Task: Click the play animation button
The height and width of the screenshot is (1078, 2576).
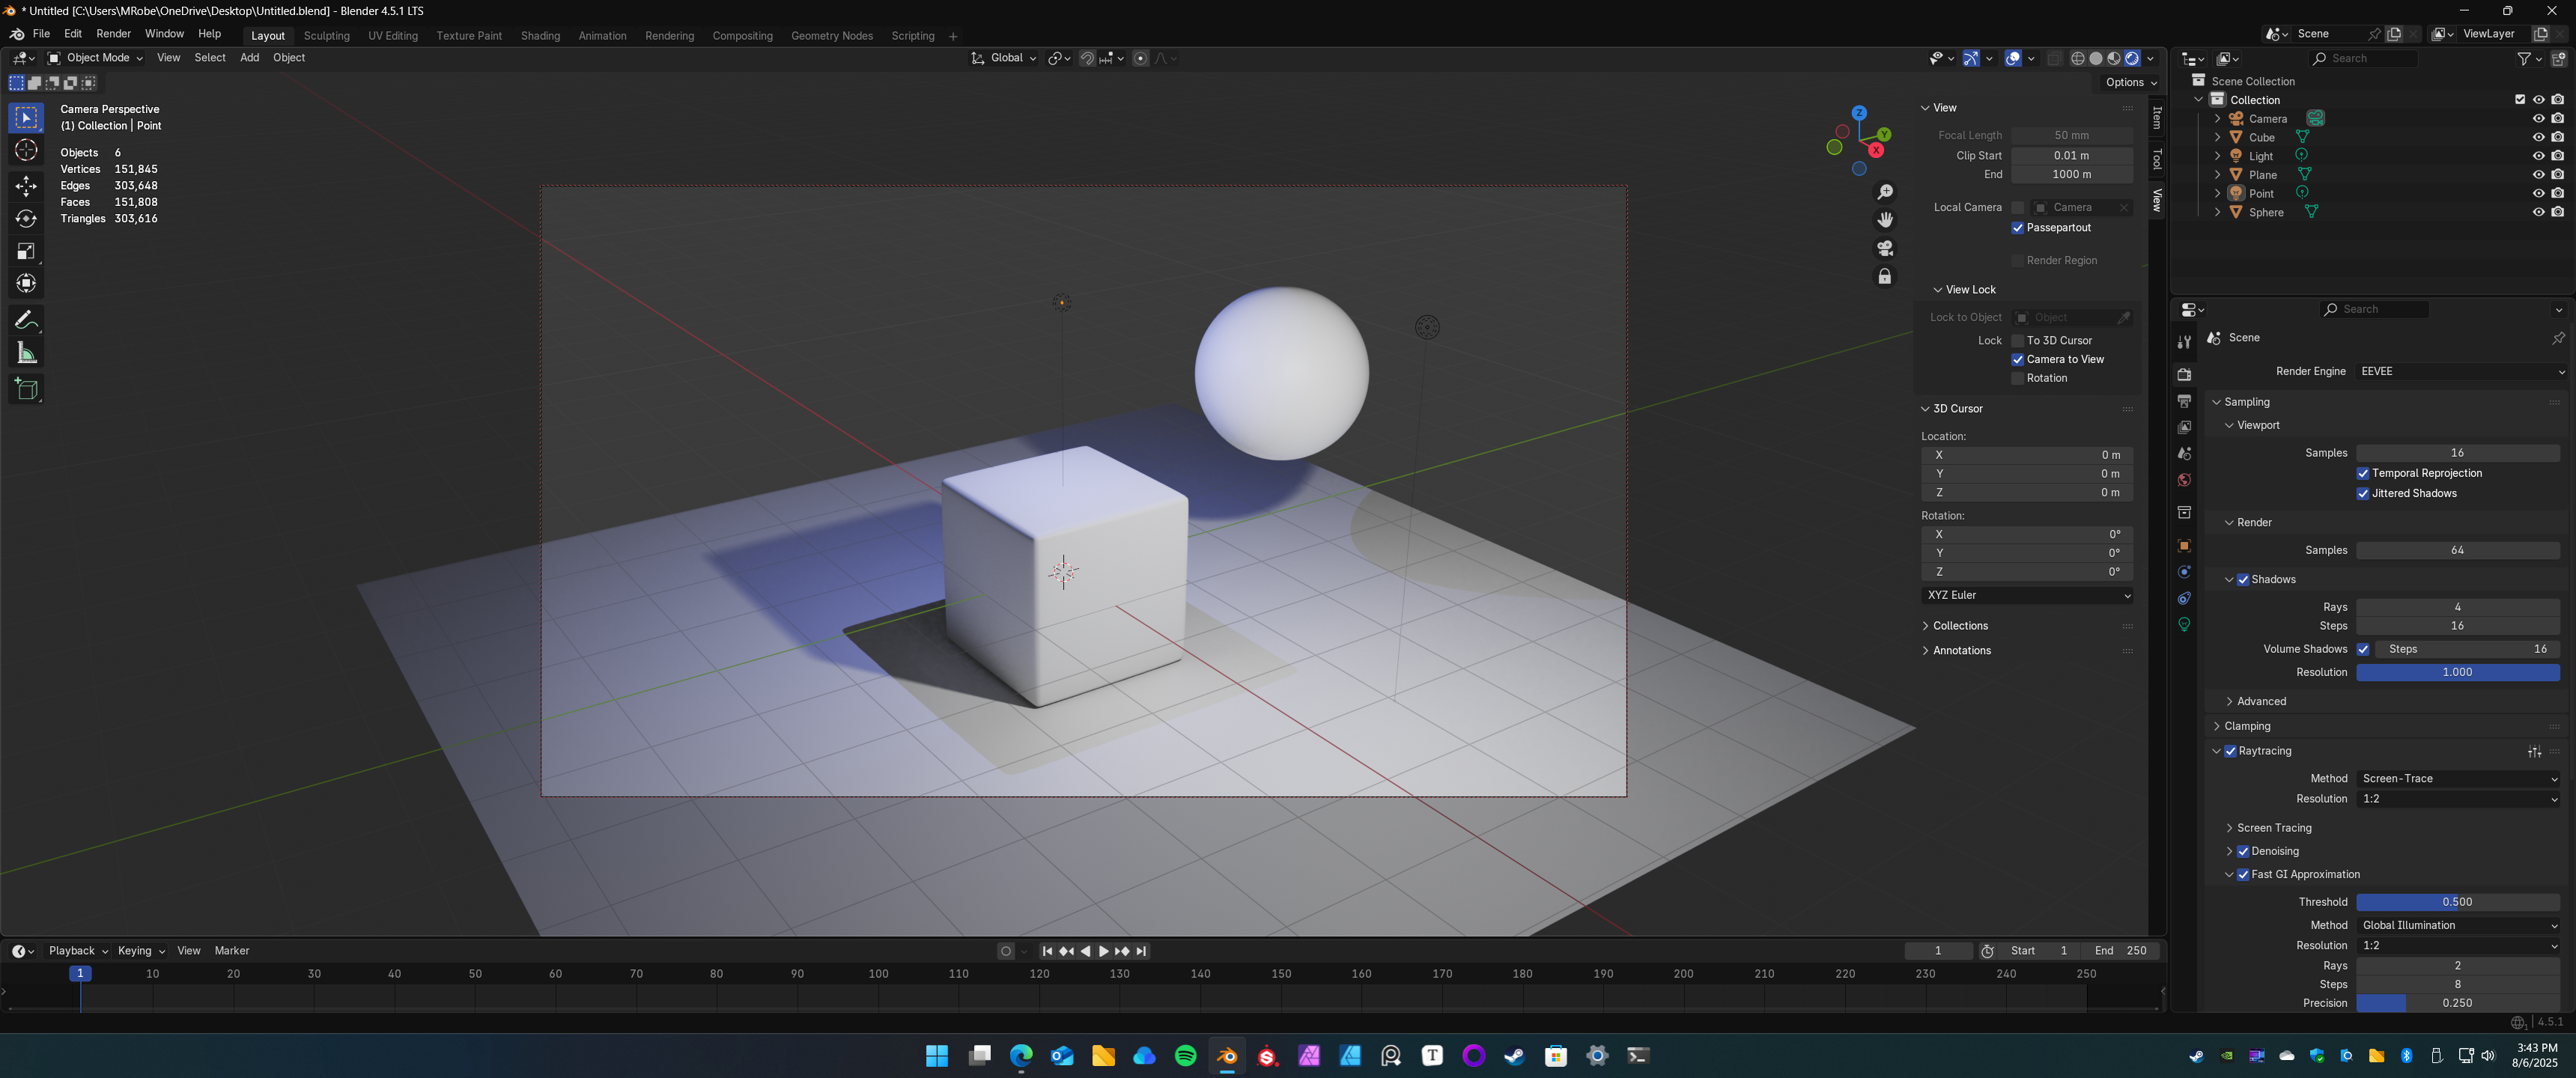Action: pos(1103,951)
